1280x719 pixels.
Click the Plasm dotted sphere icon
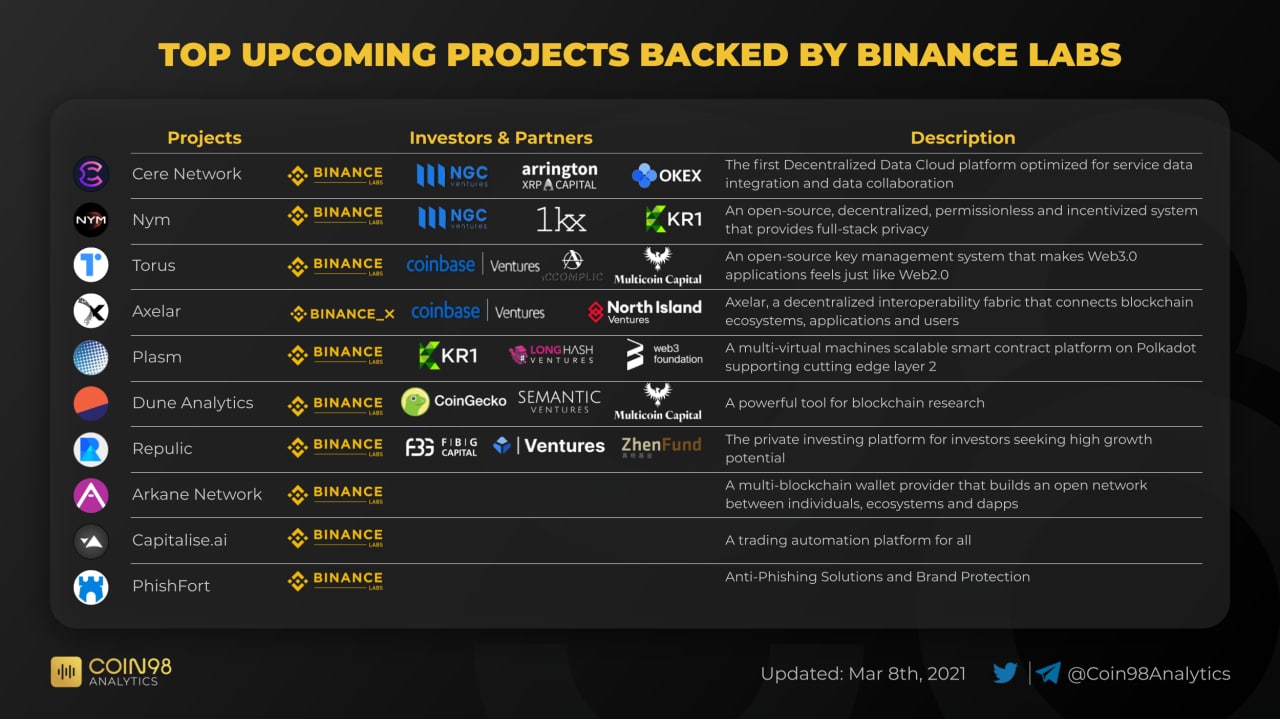[91, 357]
